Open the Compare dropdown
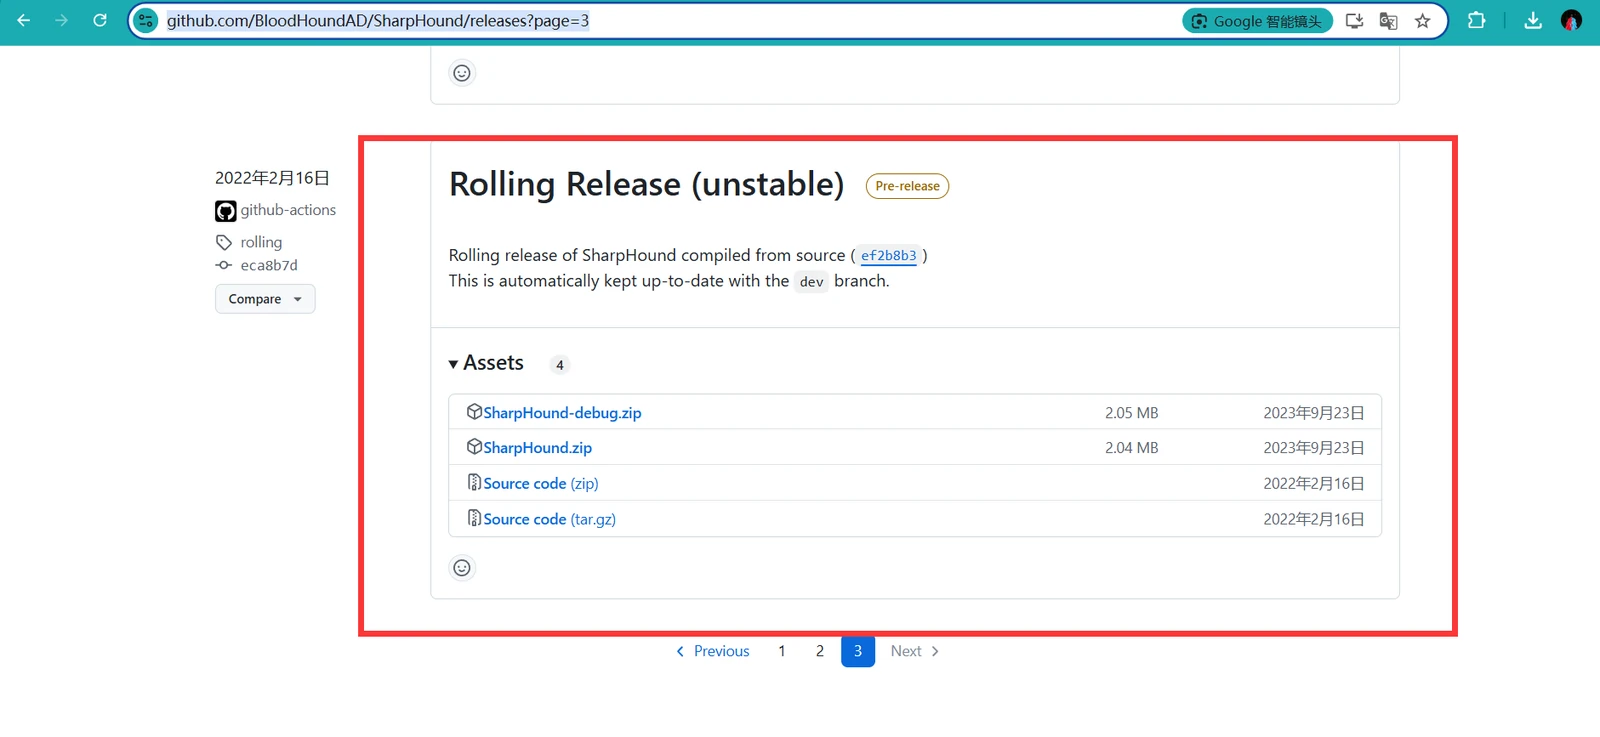This screenshot has width=1600, height=737. tap(265, 299)
